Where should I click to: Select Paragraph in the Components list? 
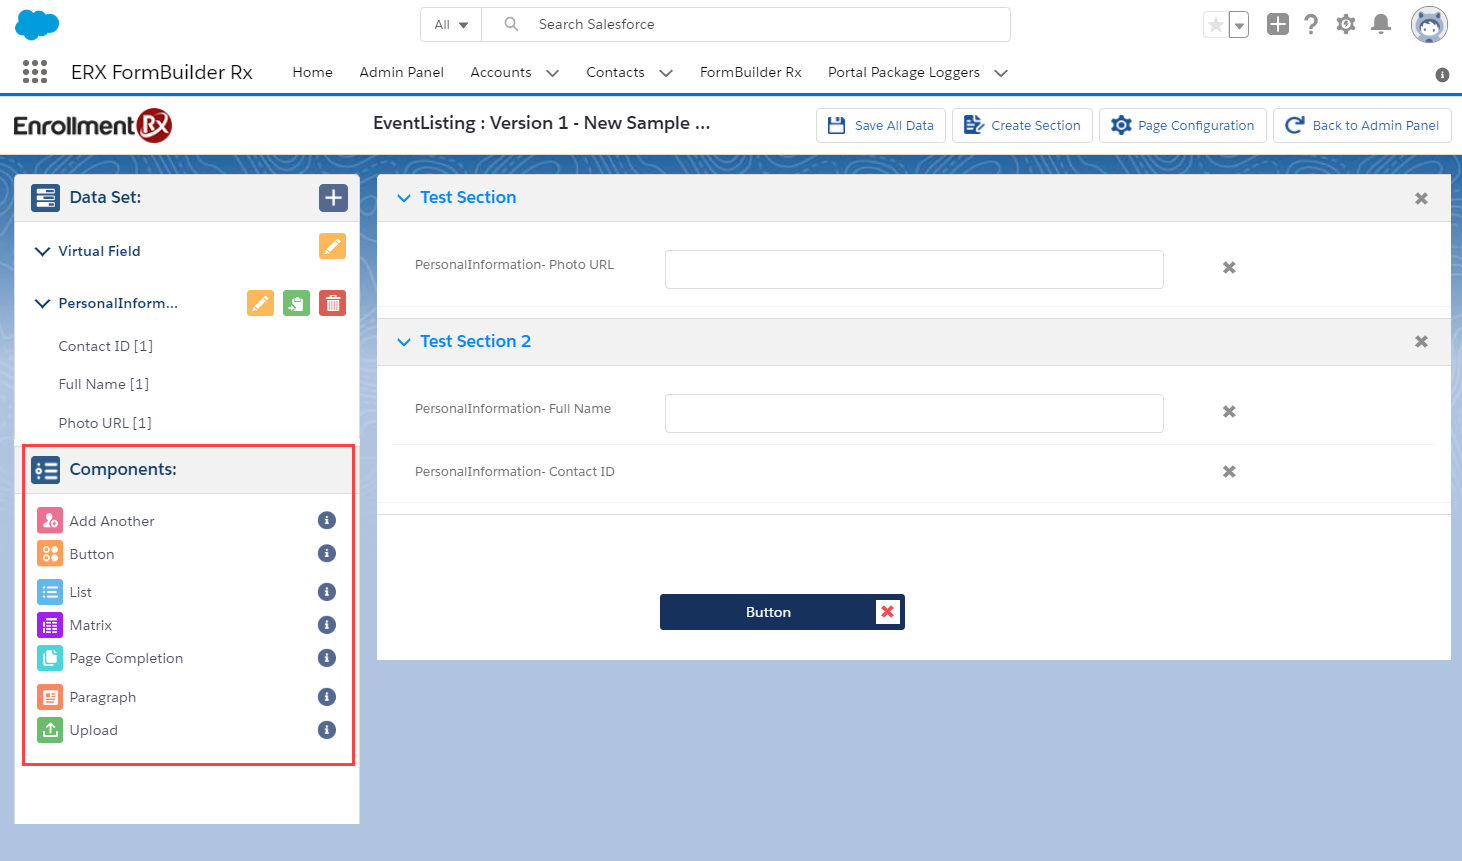point(102,697)
